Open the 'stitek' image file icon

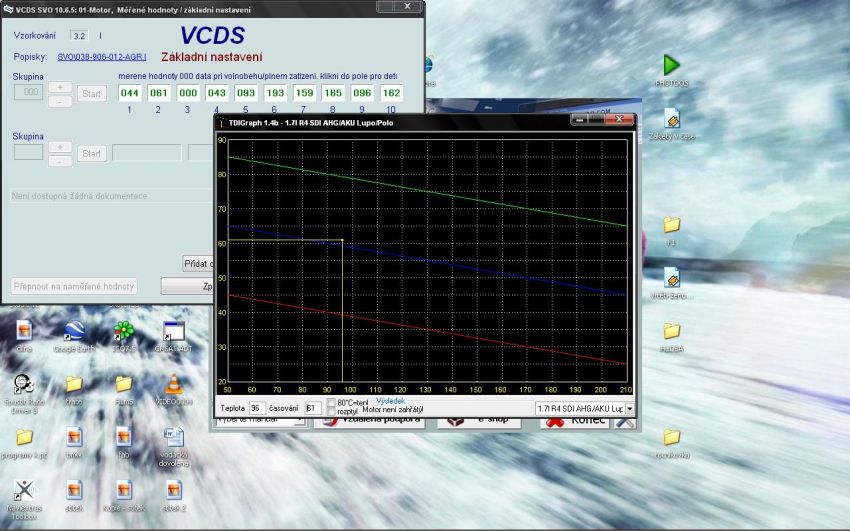tap(74, 490)
